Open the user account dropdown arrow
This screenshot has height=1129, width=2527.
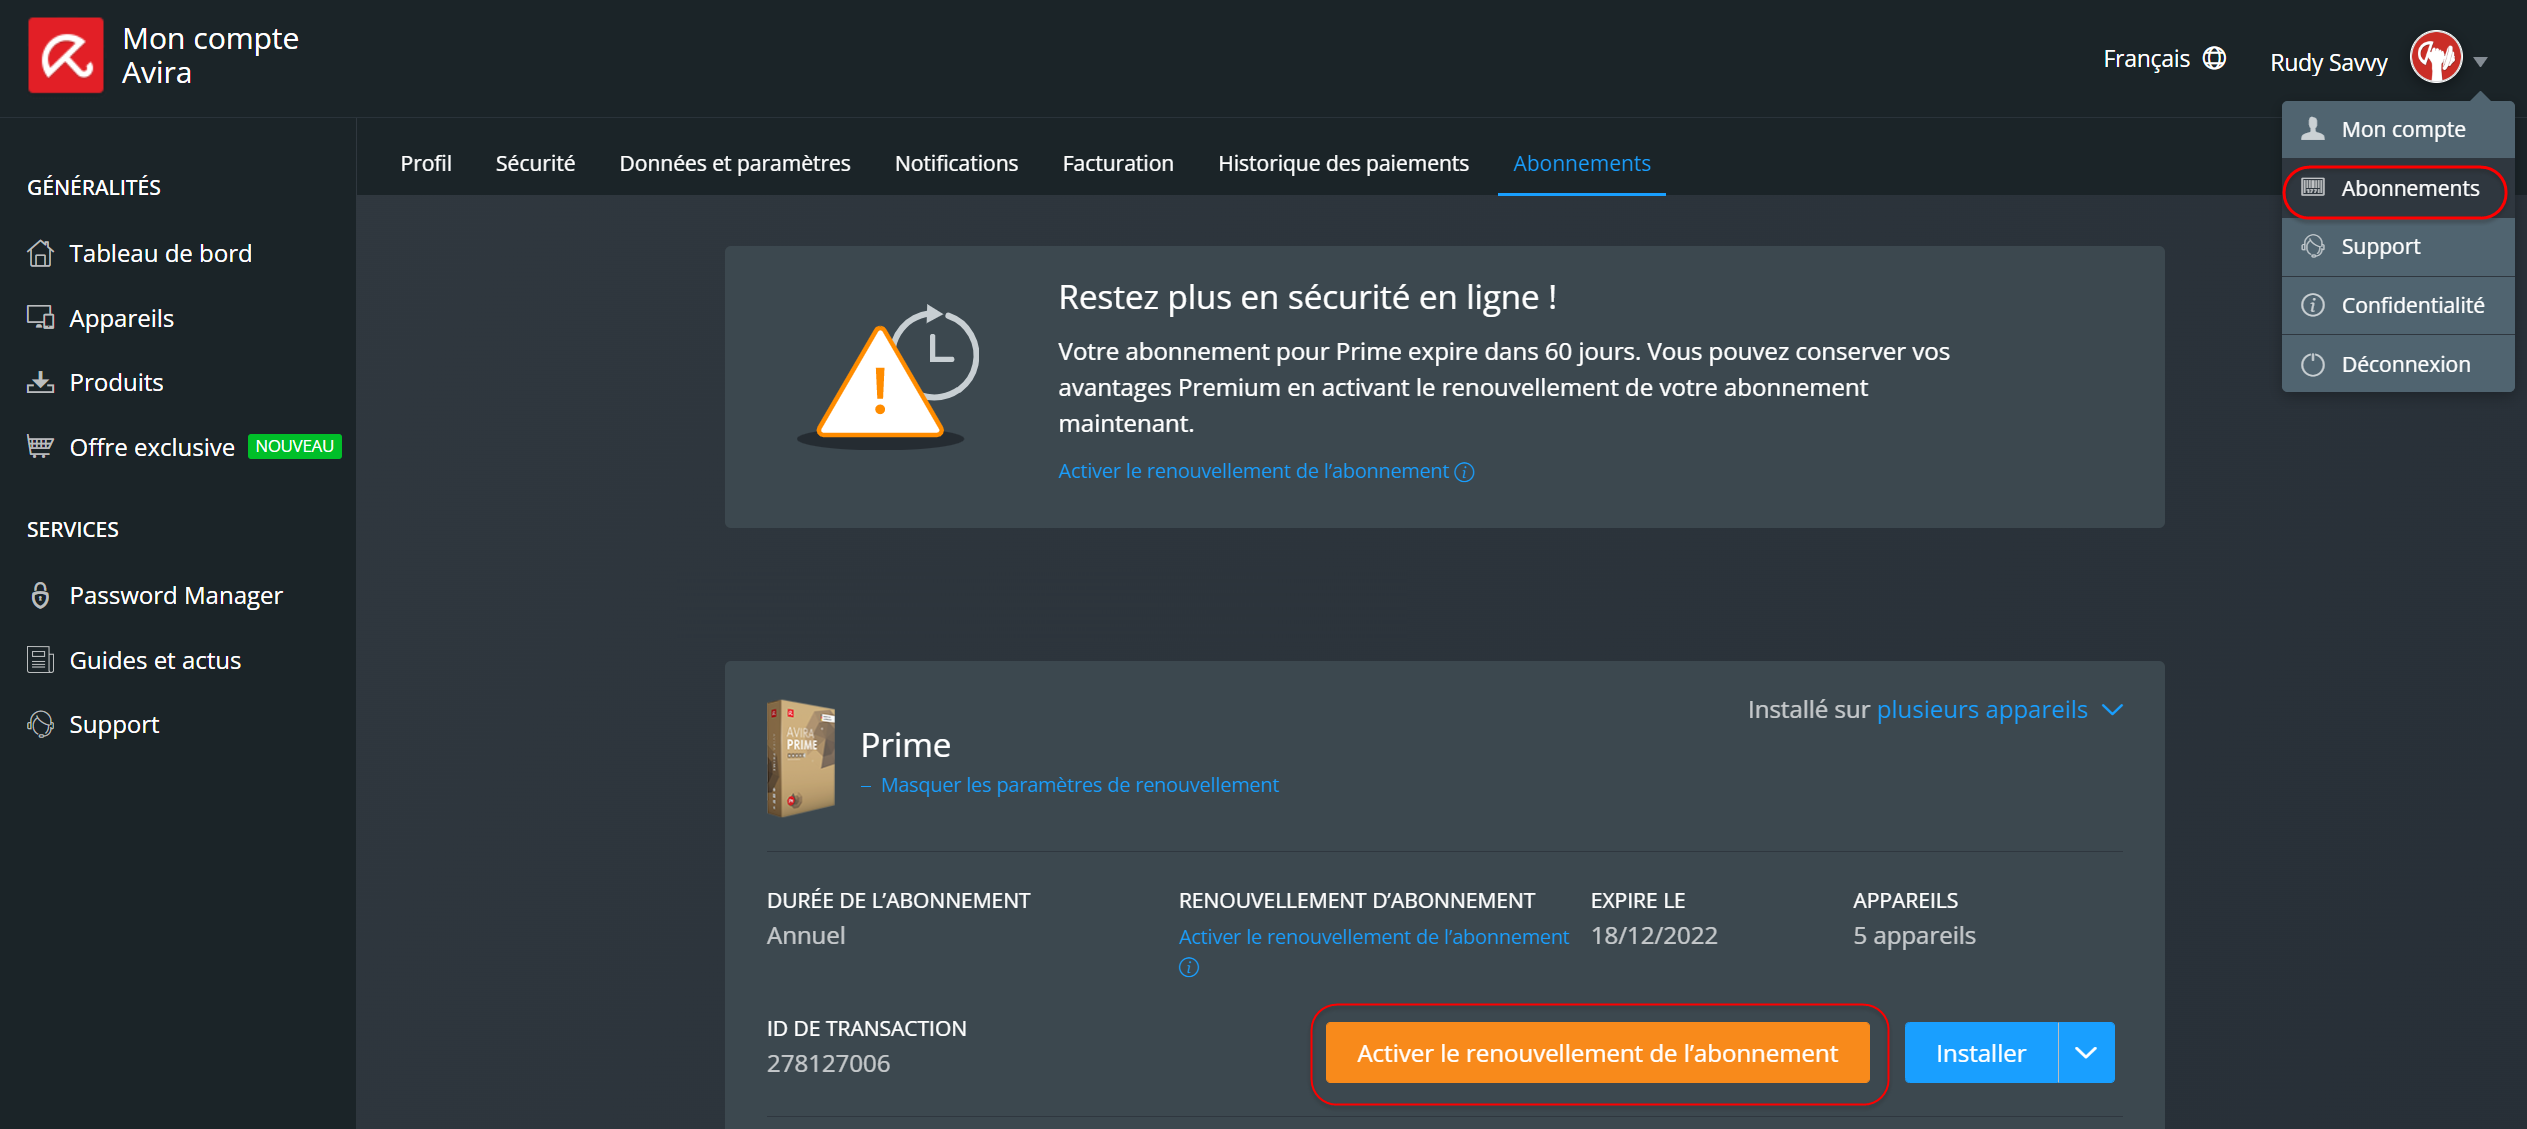coord(2481,62)
